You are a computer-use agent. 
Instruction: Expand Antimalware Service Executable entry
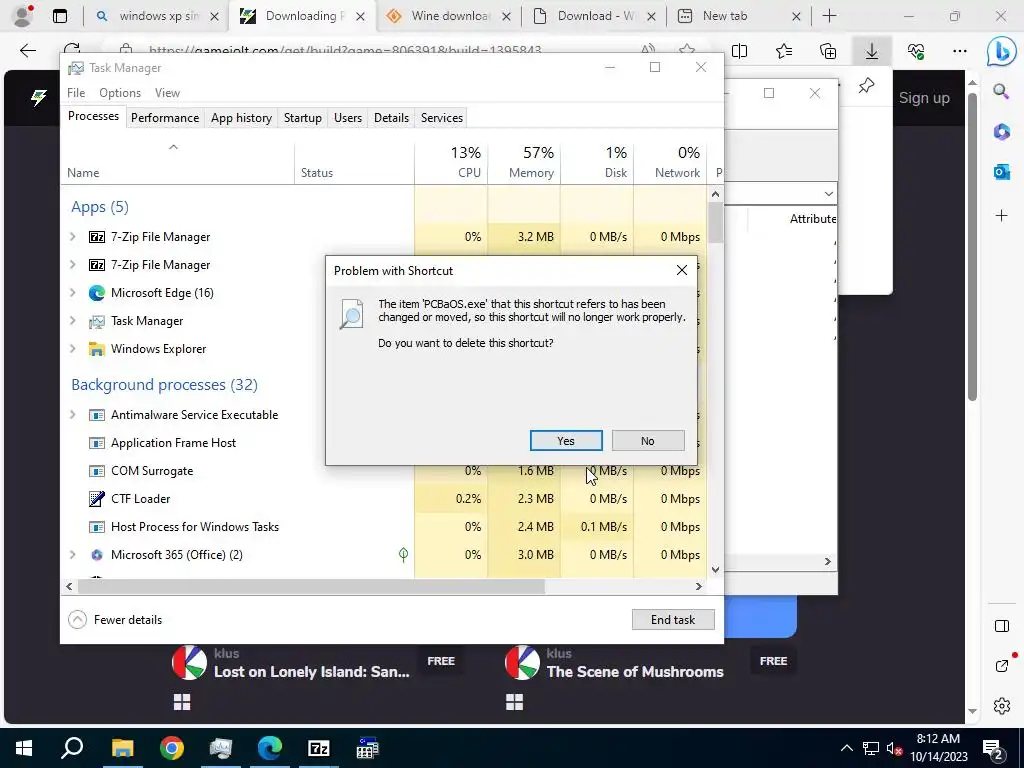[72, 415]
